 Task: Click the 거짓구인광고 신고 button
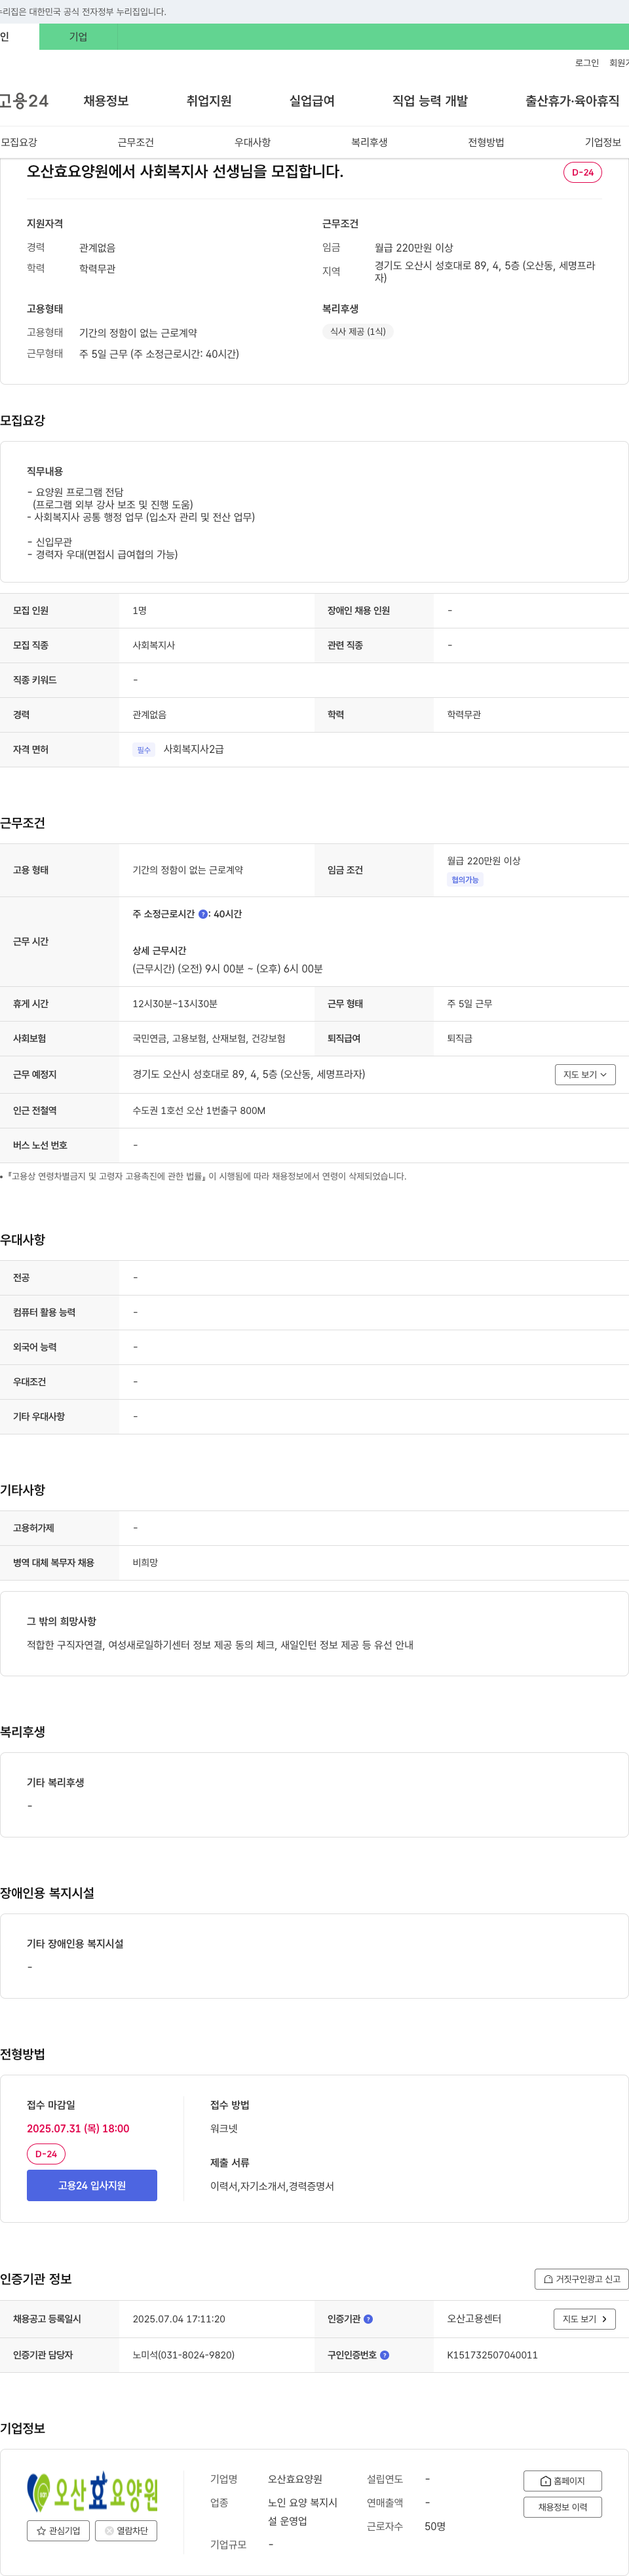[x=582, y=2279]
